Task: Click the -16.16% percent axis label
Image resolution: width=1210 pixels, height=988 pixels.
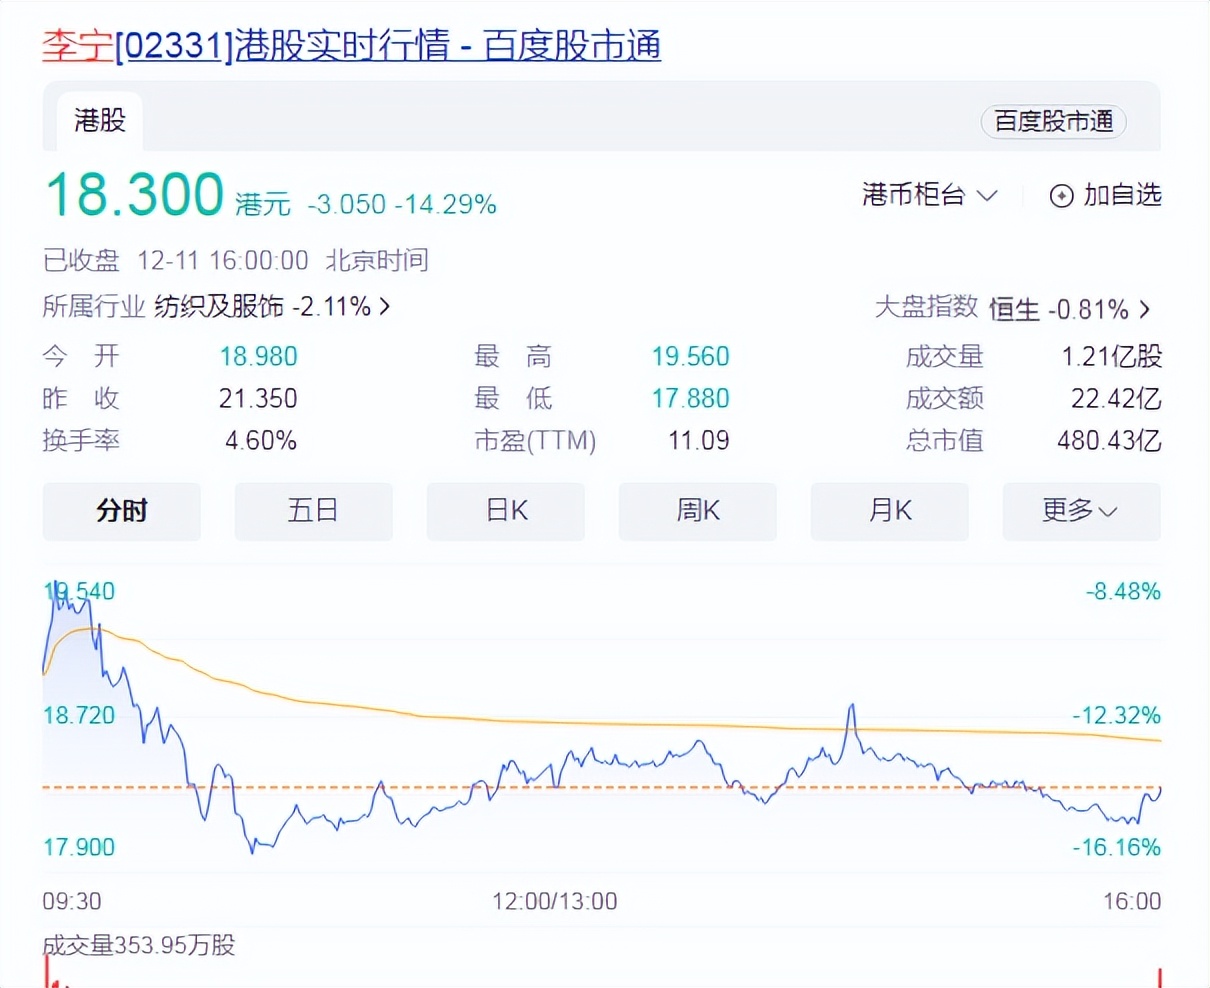Action: 1117,847
